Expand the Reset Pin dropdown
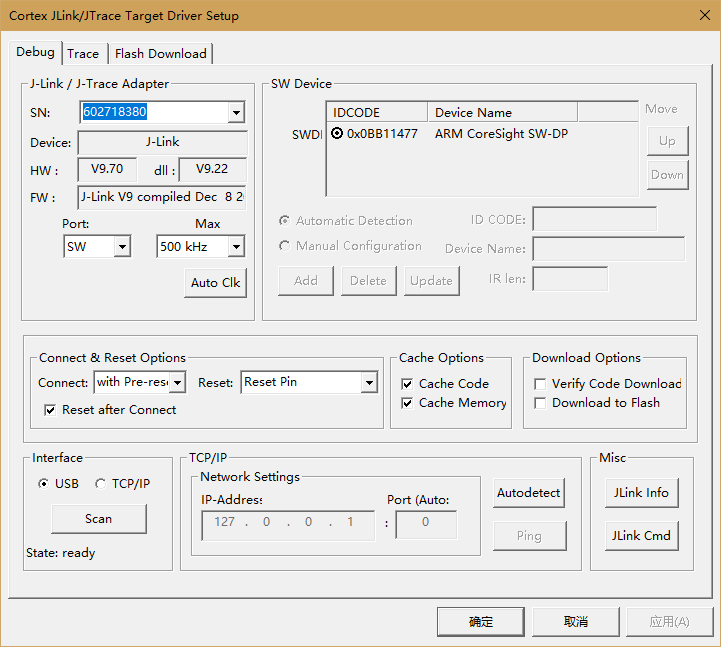 click(369, 382)
